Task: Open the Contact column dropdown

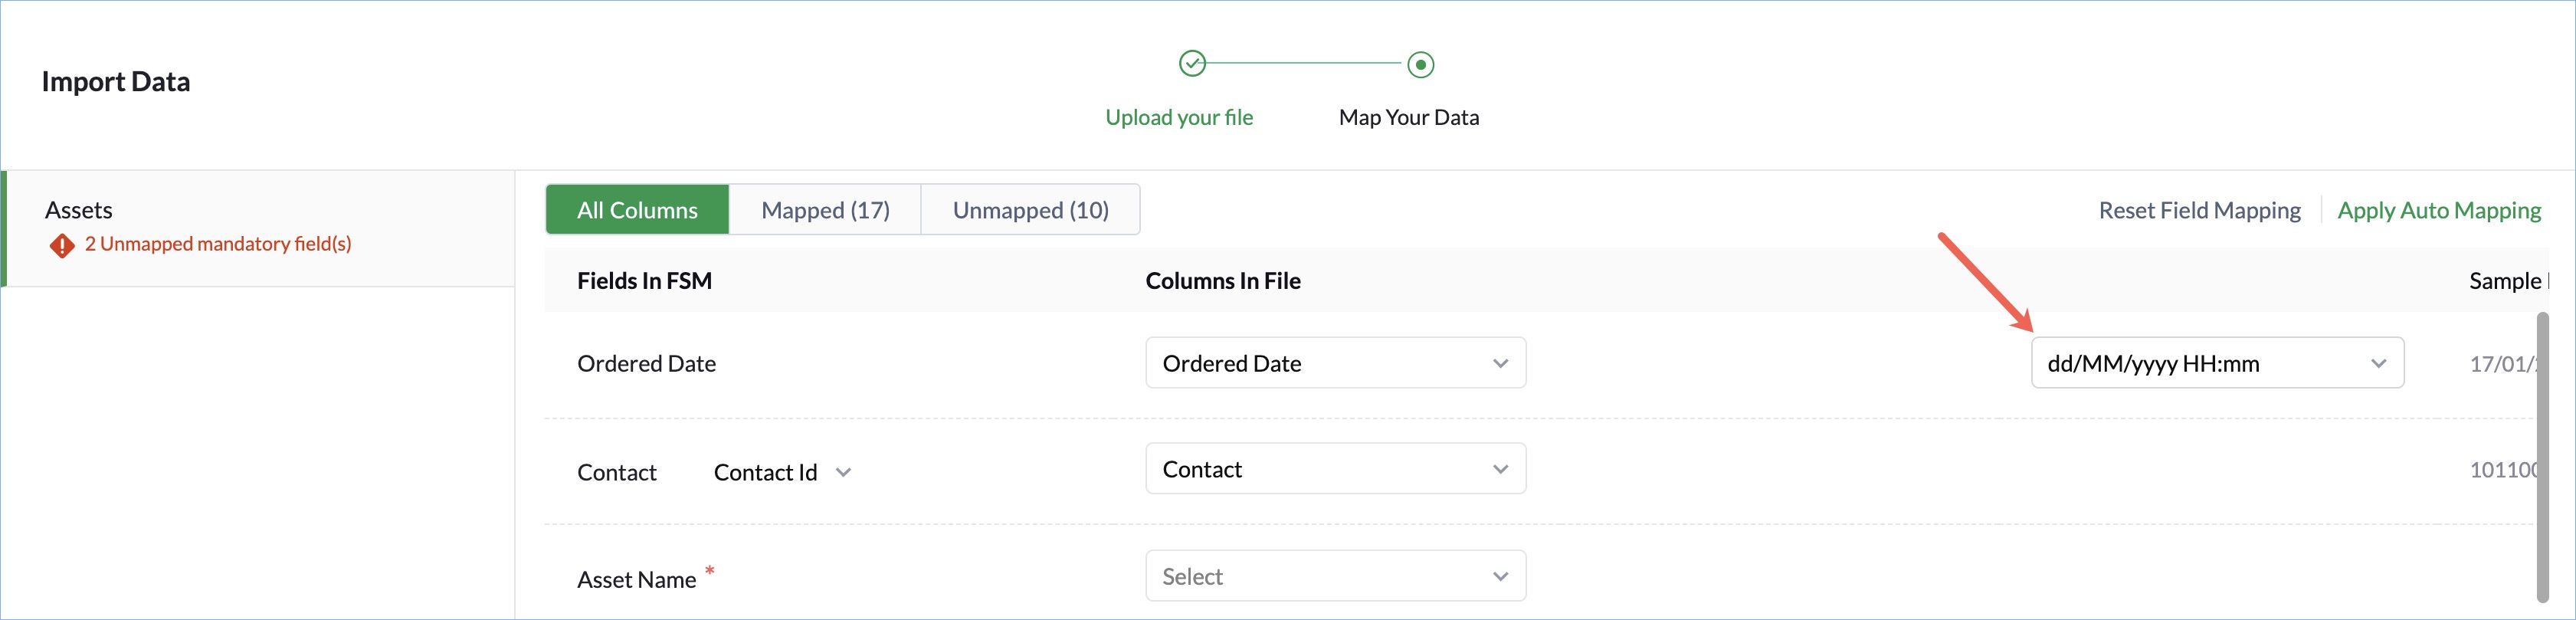Action: pos(1334,470)
